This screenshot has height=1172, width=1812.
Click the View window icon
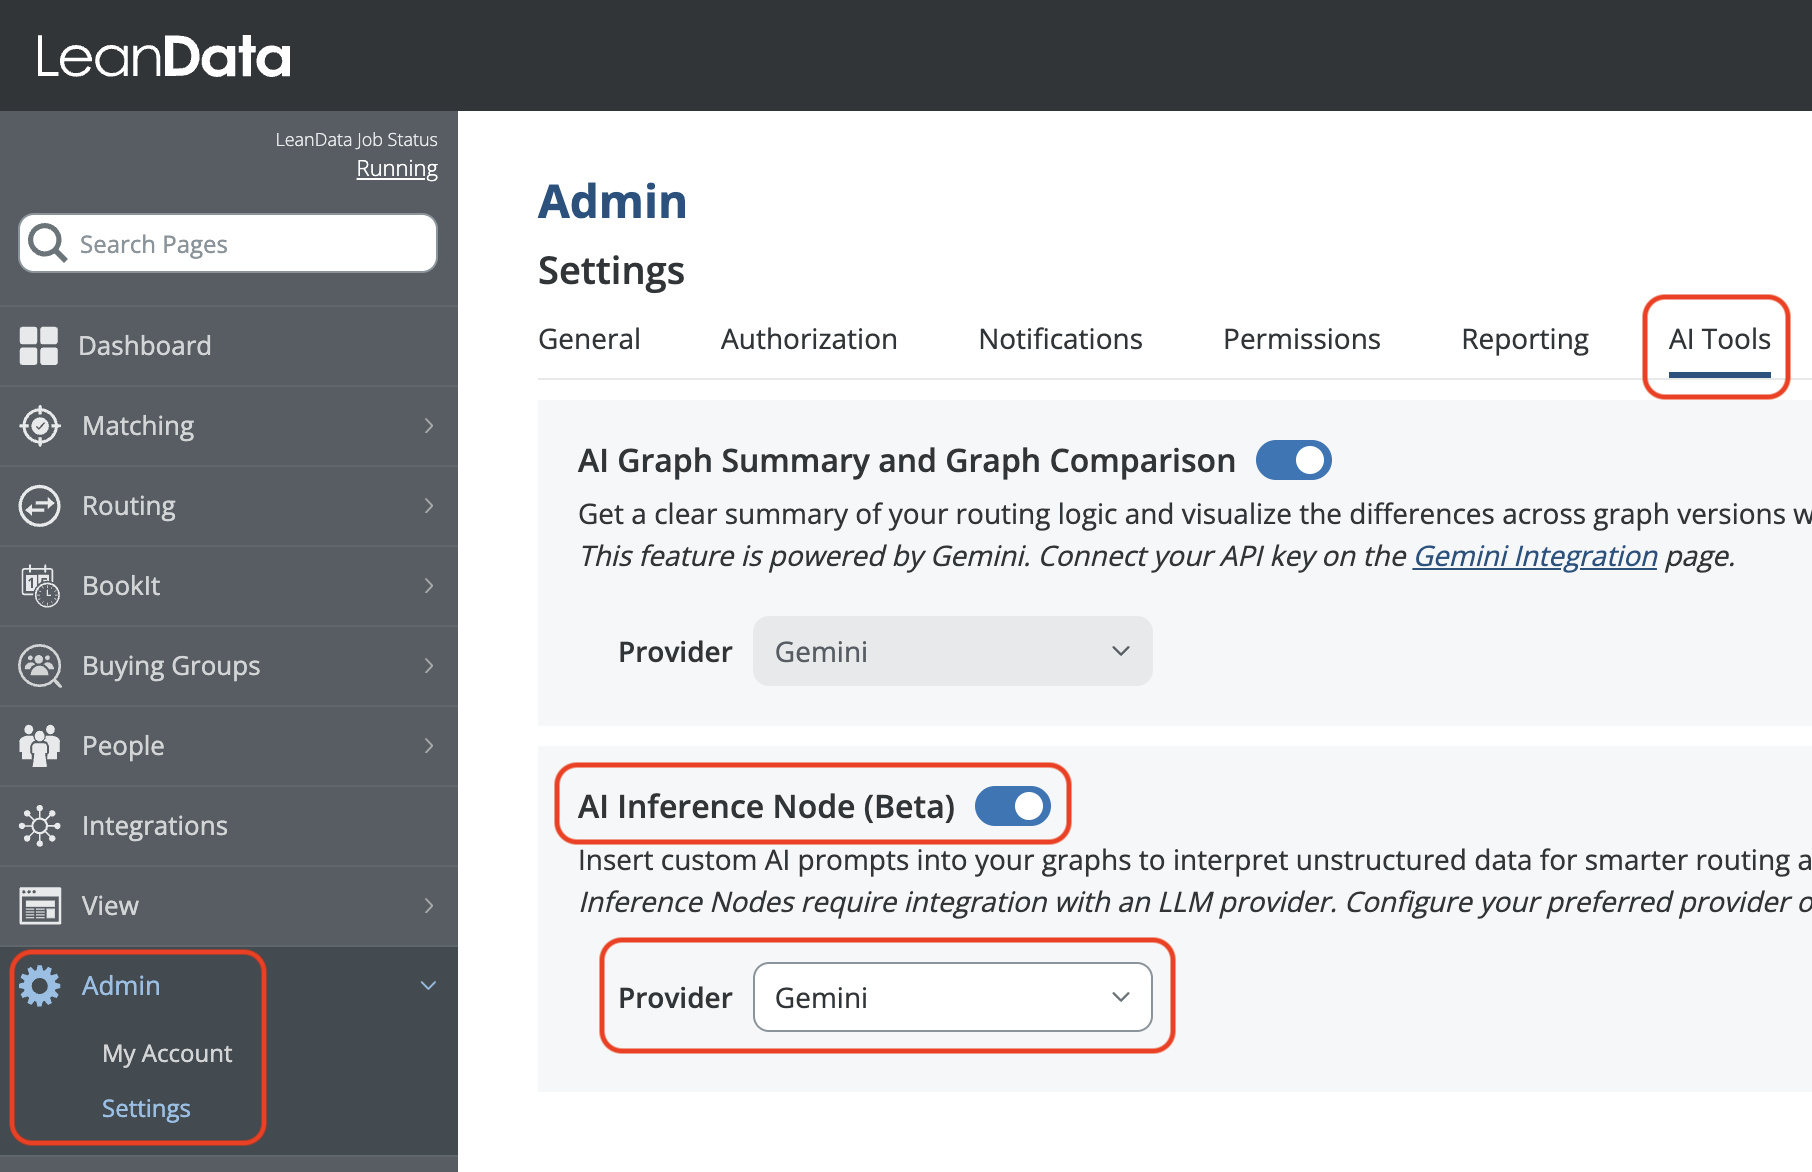[40, 906]
